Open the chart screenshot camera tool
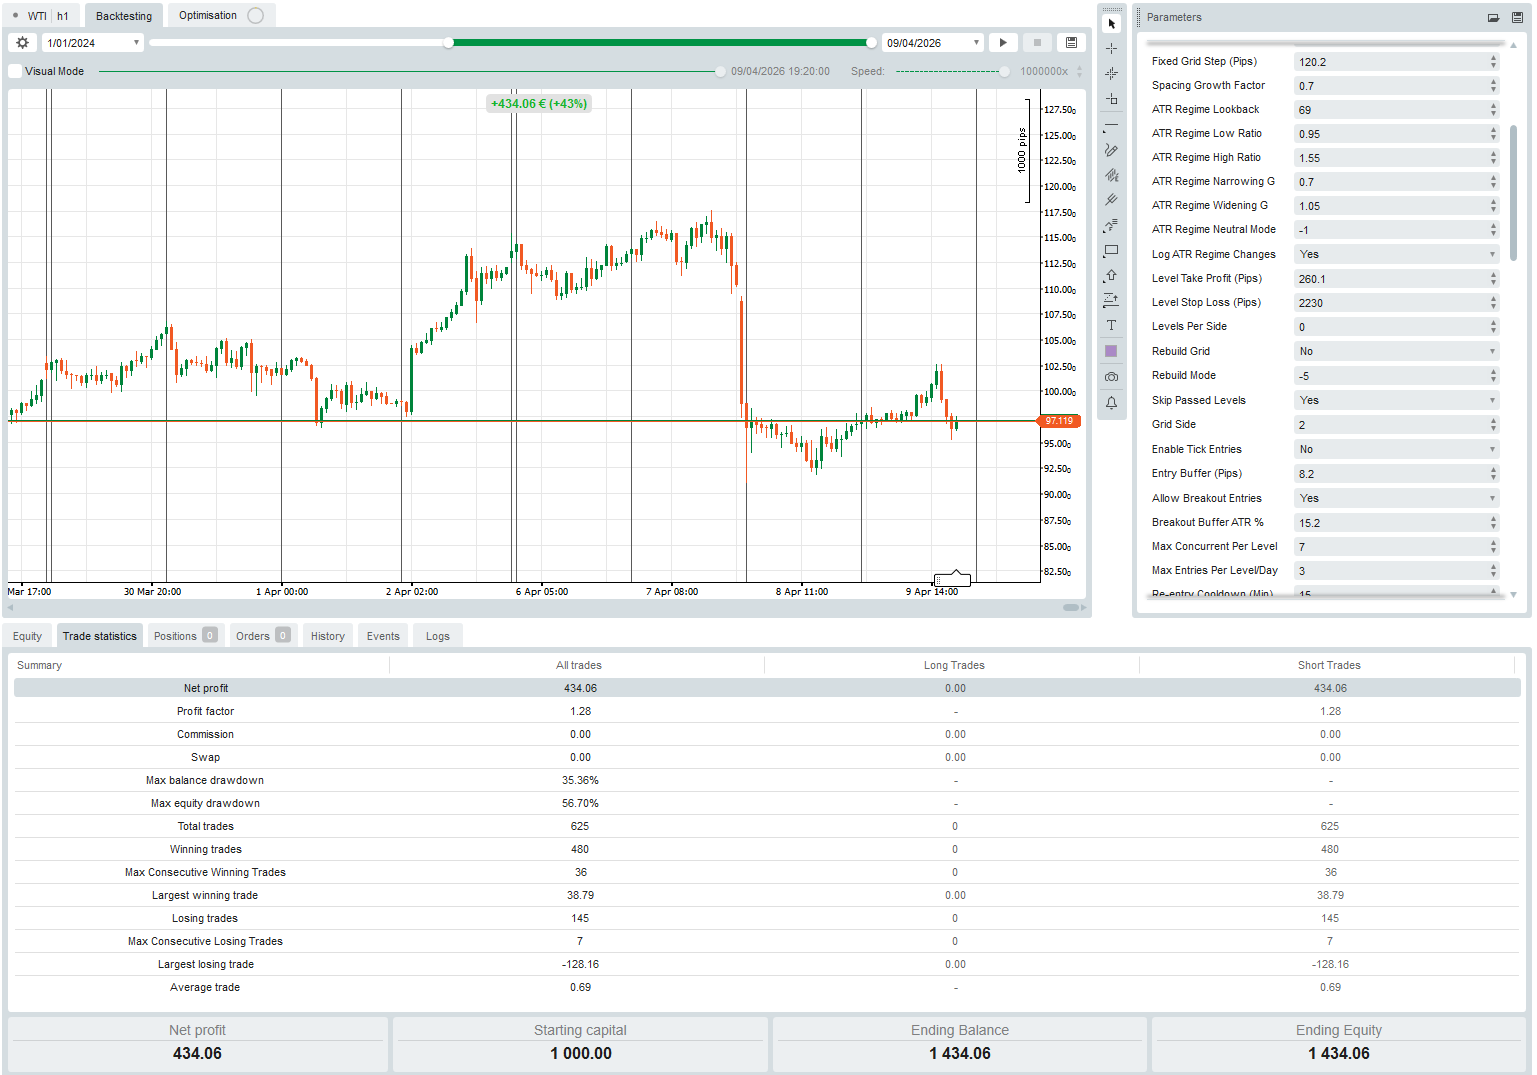Image resolution: width=1537 pixels, height=1075 pixels. pos(1111,376)
